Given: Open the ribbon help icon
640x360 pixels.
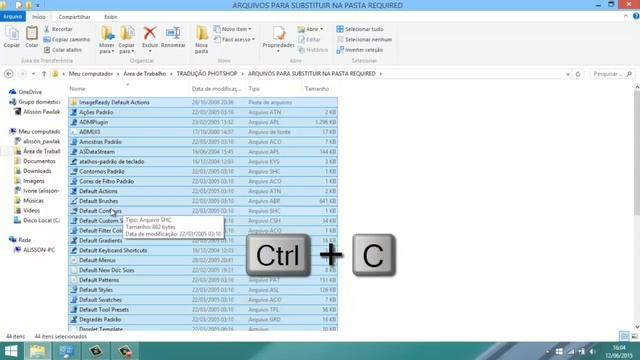Looking at the screenshot, I should [636, 16].
